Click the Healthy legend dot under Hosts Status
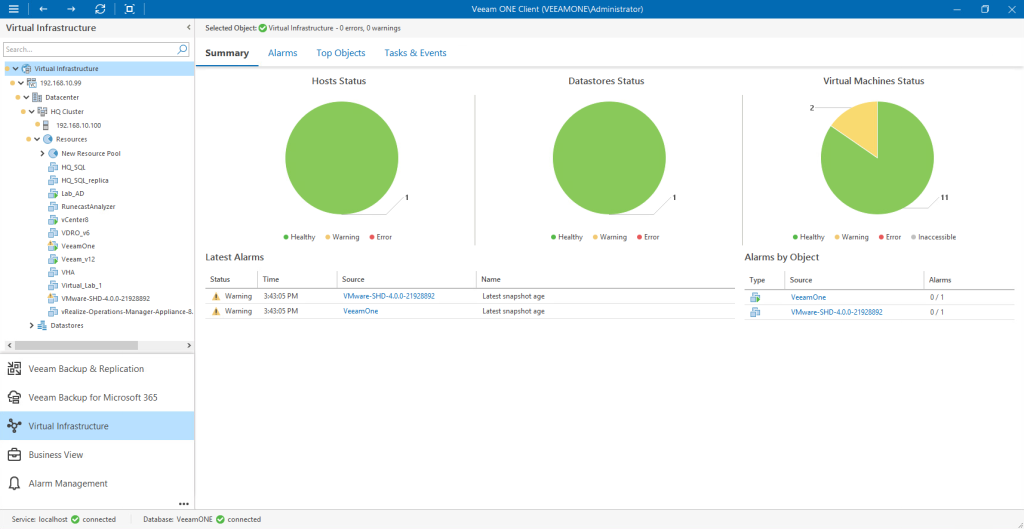This screenshot has width=1024, height=529. 286,237
